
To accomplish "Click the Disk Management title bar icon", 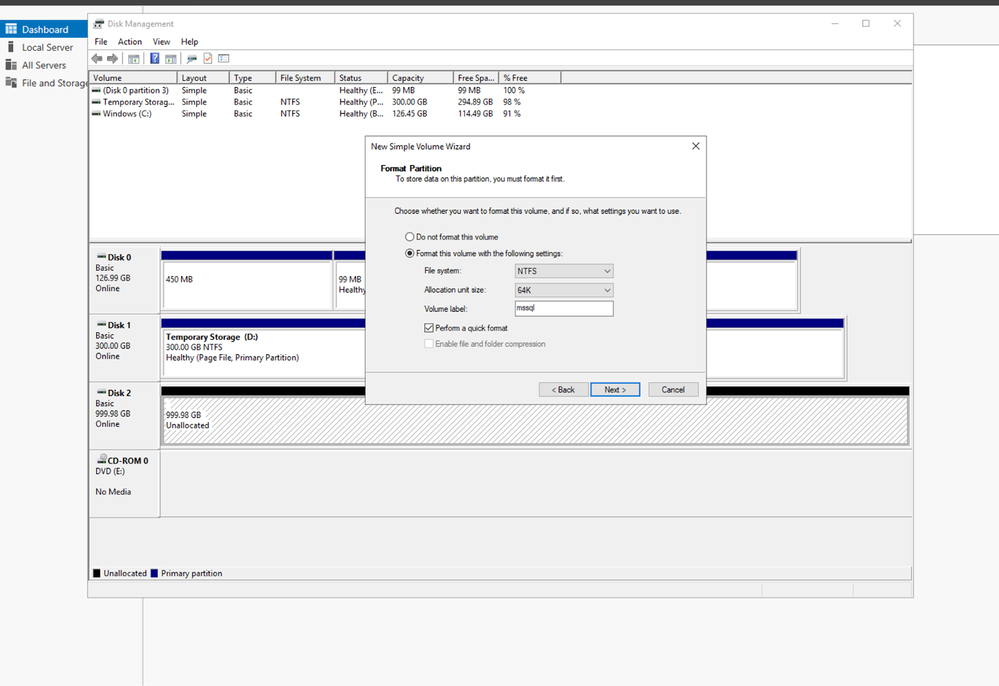I will point(99,24).
